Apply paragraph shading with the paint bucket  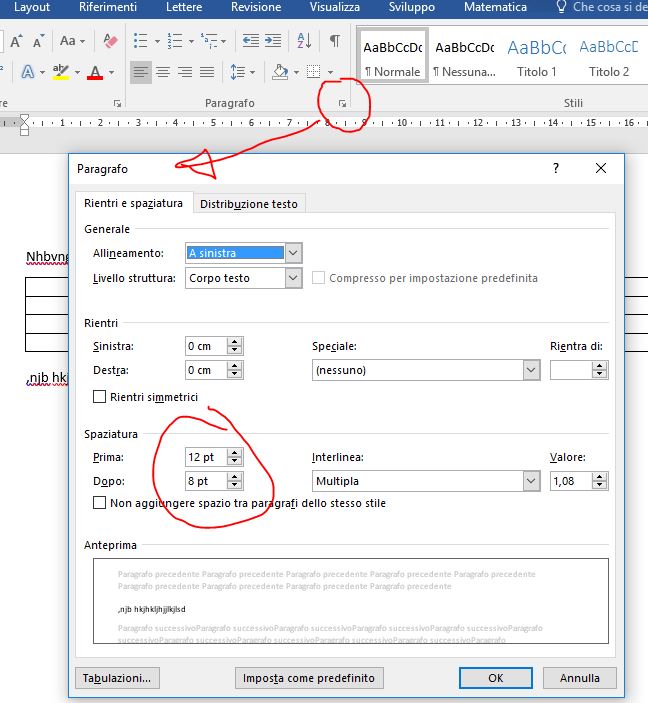tap(280, 72)
